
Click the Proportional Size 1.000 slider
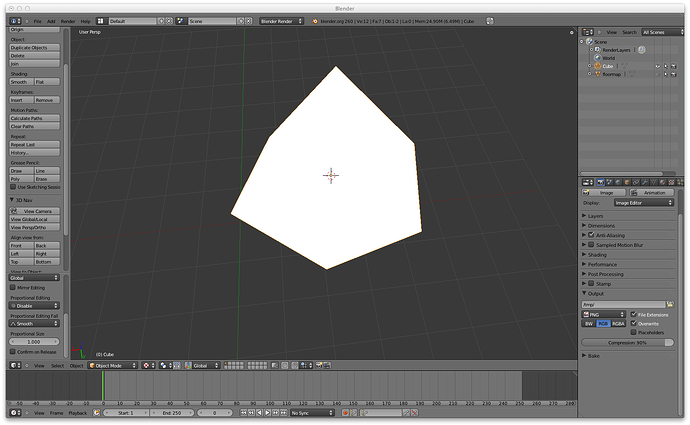click(34, 342)
